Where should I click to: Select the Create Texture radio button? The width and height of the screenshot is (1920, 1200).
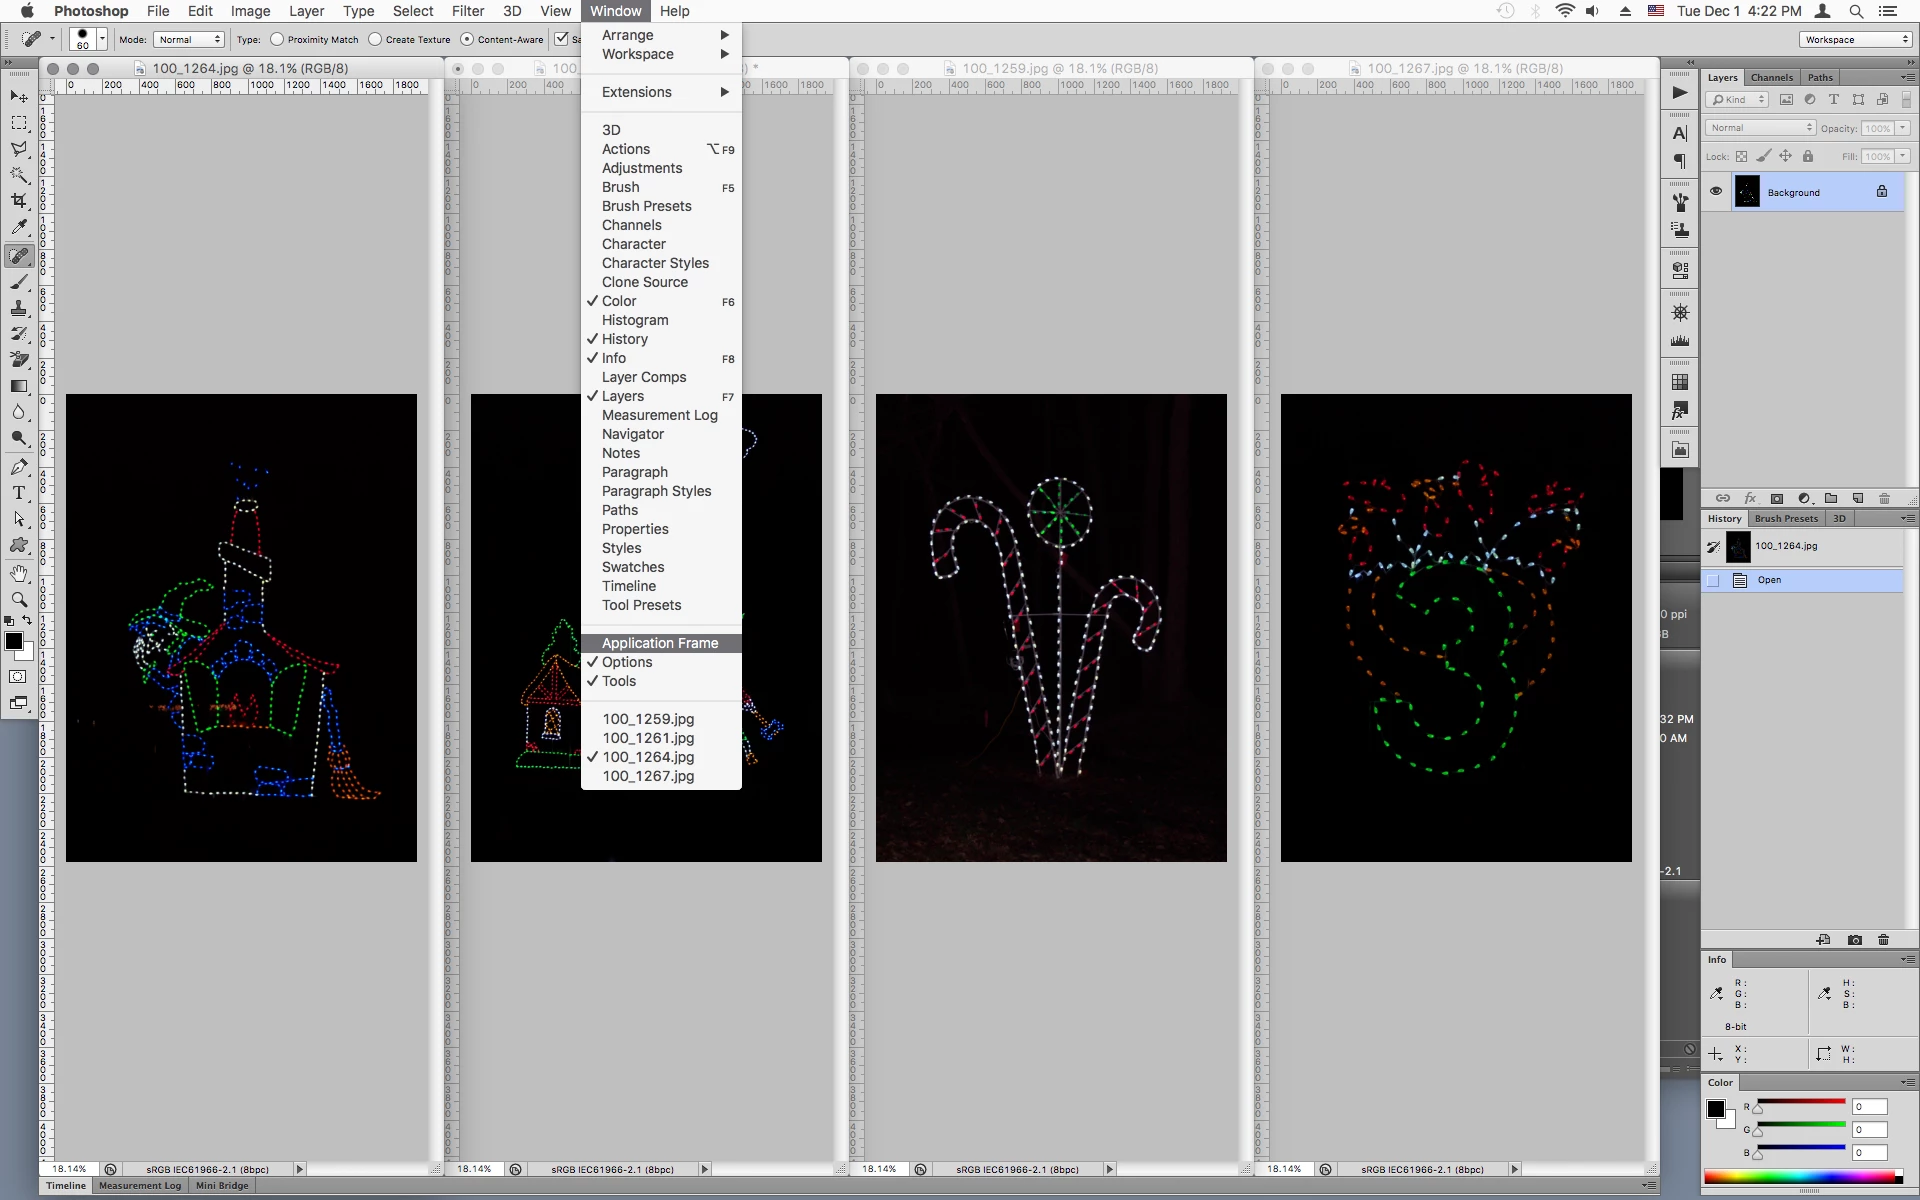(375, 40)
